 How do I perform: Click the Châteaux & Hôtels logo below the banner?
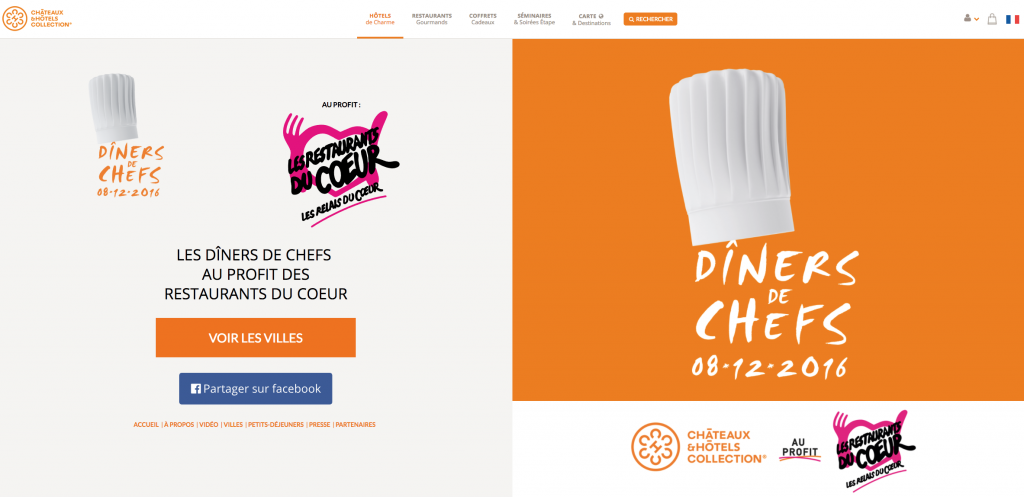(698, 447)
